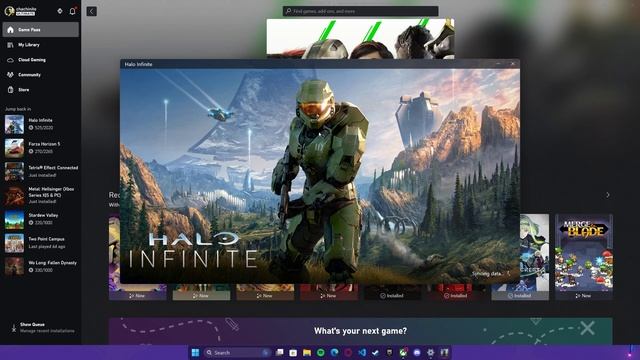Click the diamond icon beside the notifications bell
This screenshot has width=640, height=360.
tap(60, 11)
